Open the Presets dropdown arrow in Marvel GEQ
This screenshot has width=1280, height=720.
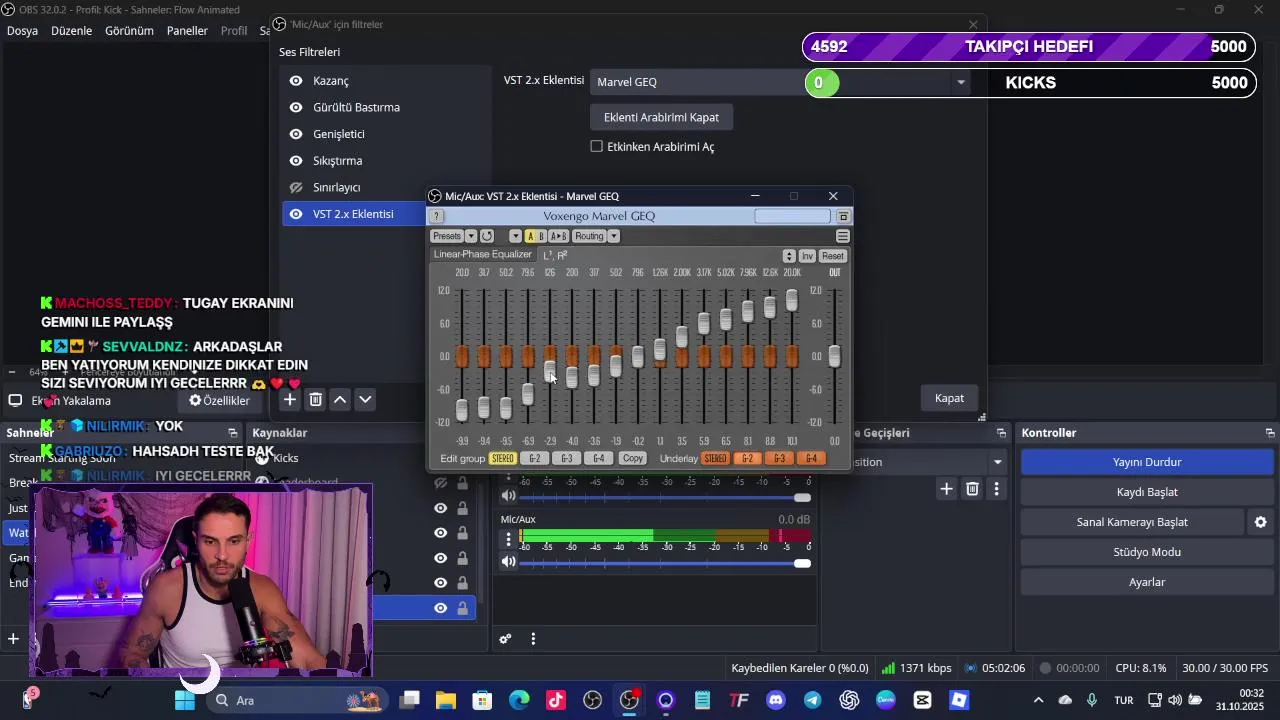(471, 236)
